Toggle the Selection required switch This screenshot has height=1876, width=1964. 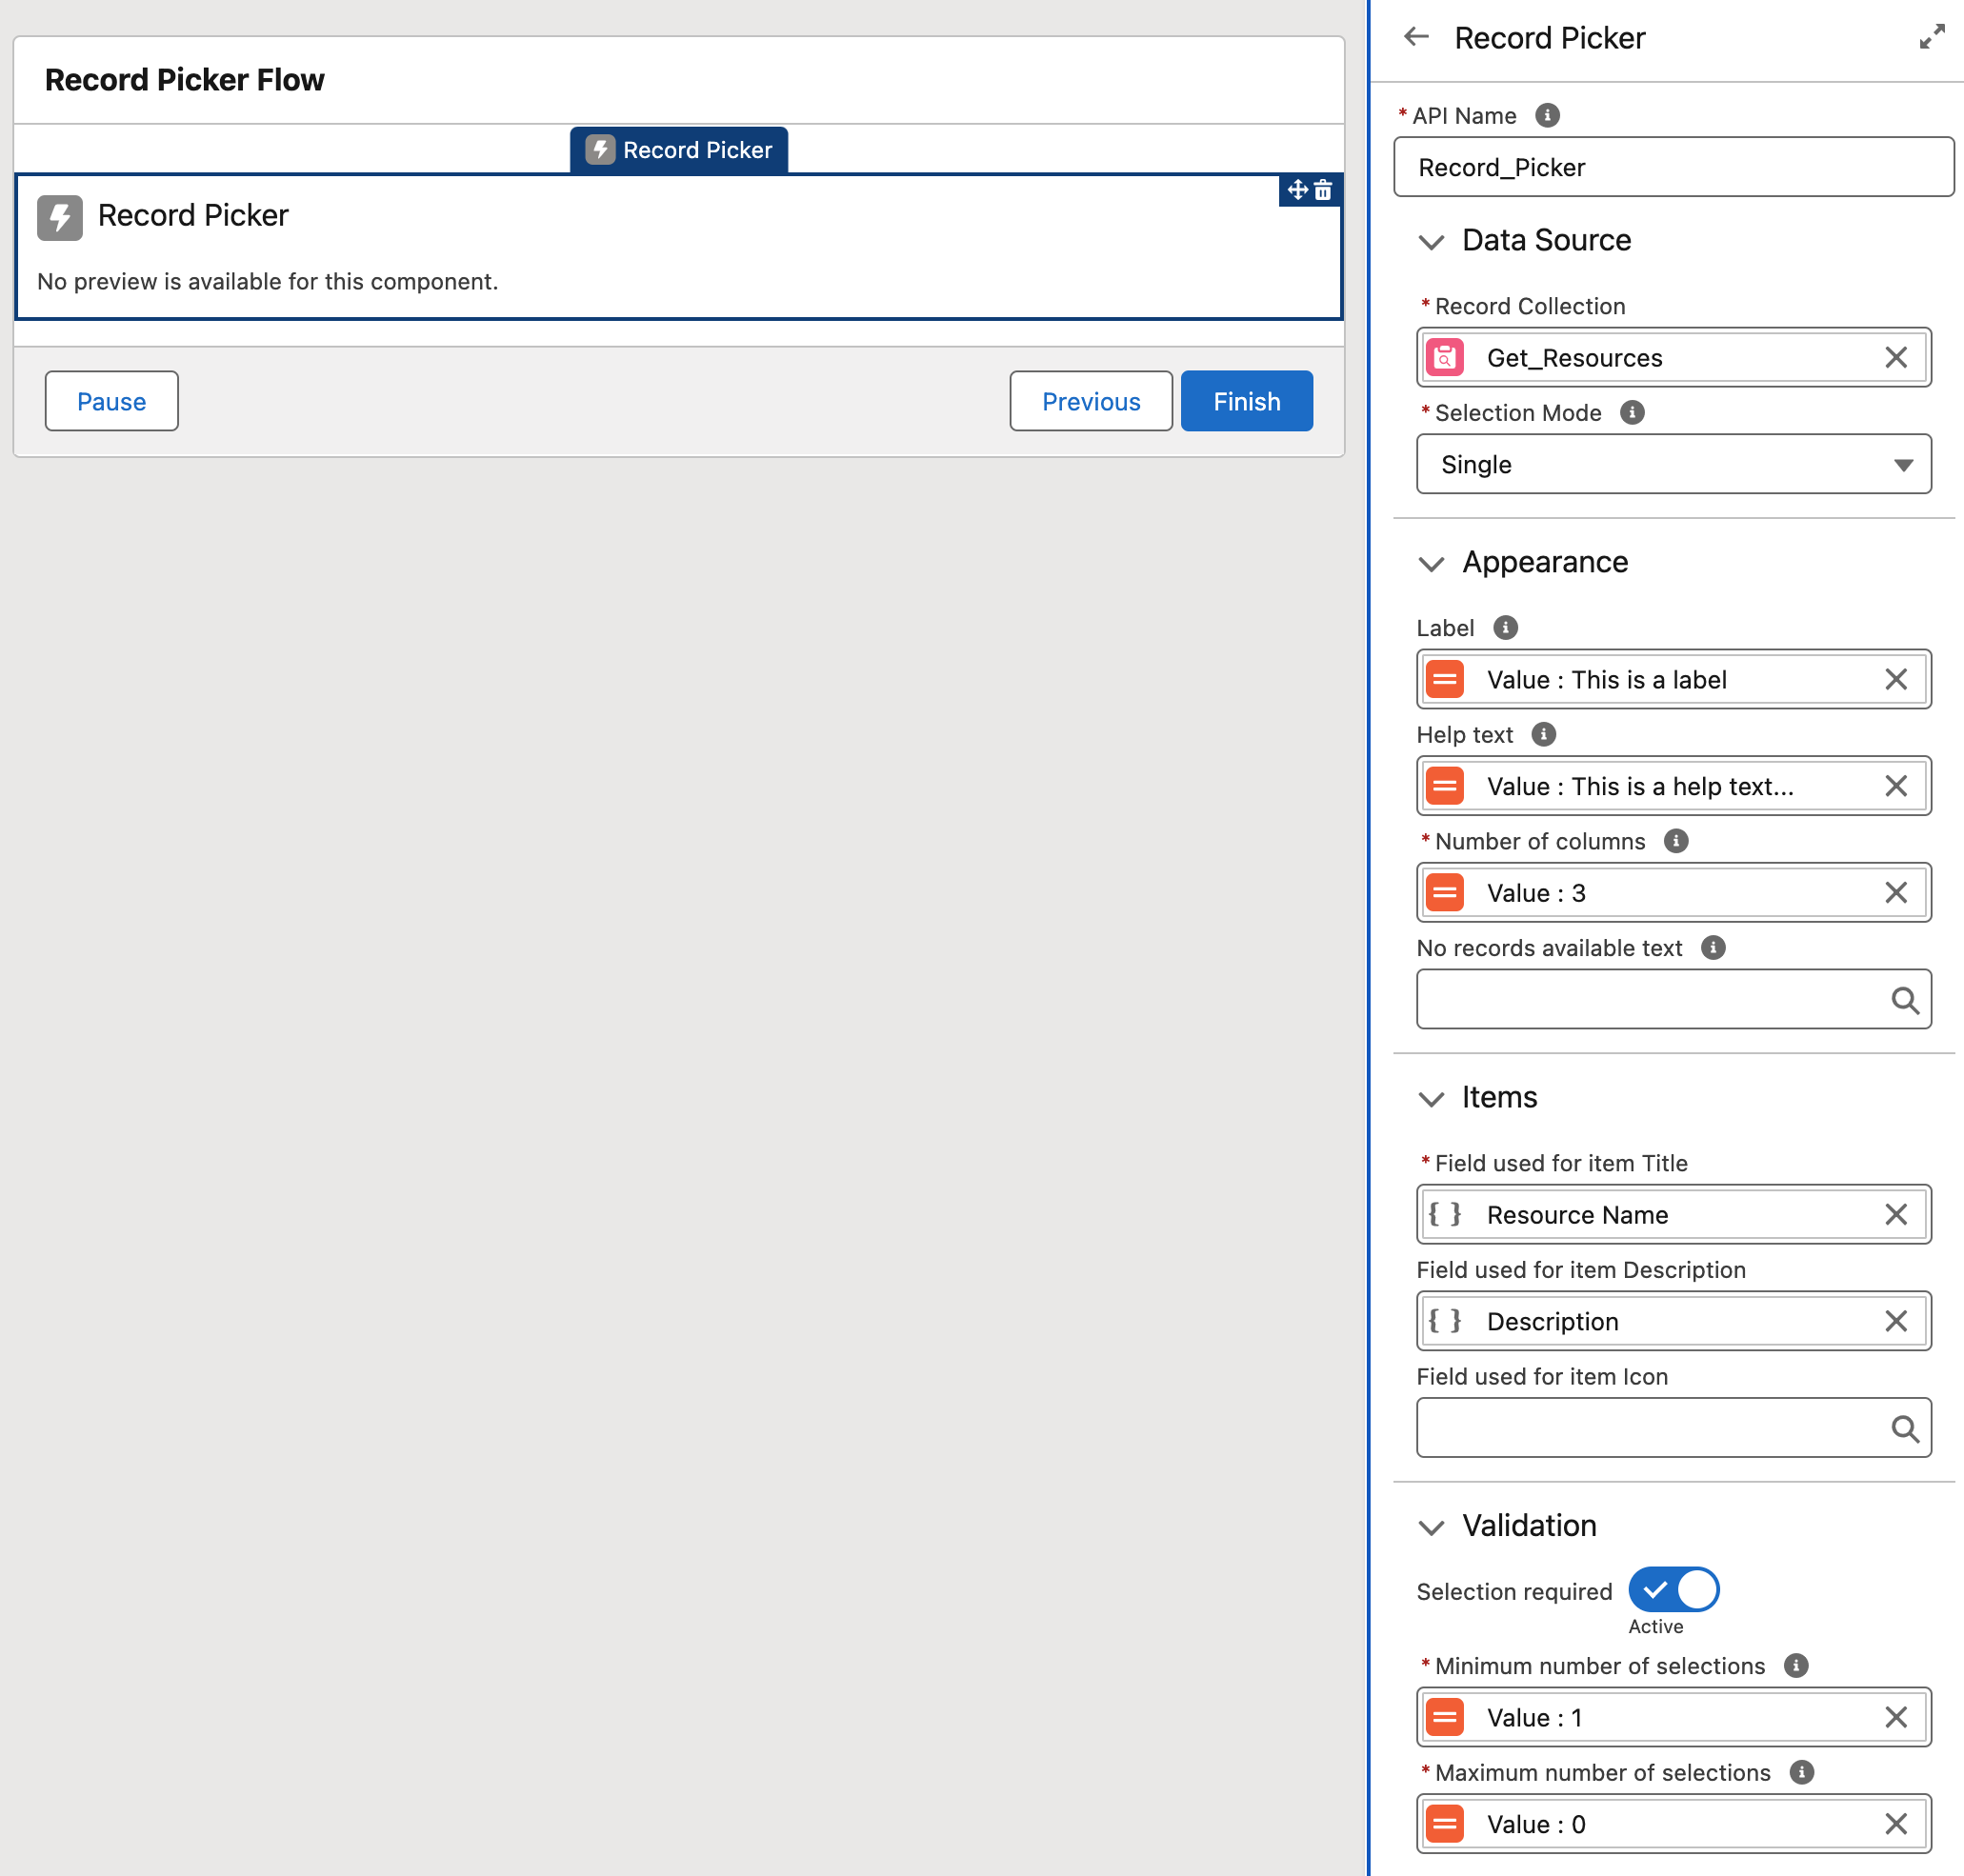(x=1673, y=1589)
